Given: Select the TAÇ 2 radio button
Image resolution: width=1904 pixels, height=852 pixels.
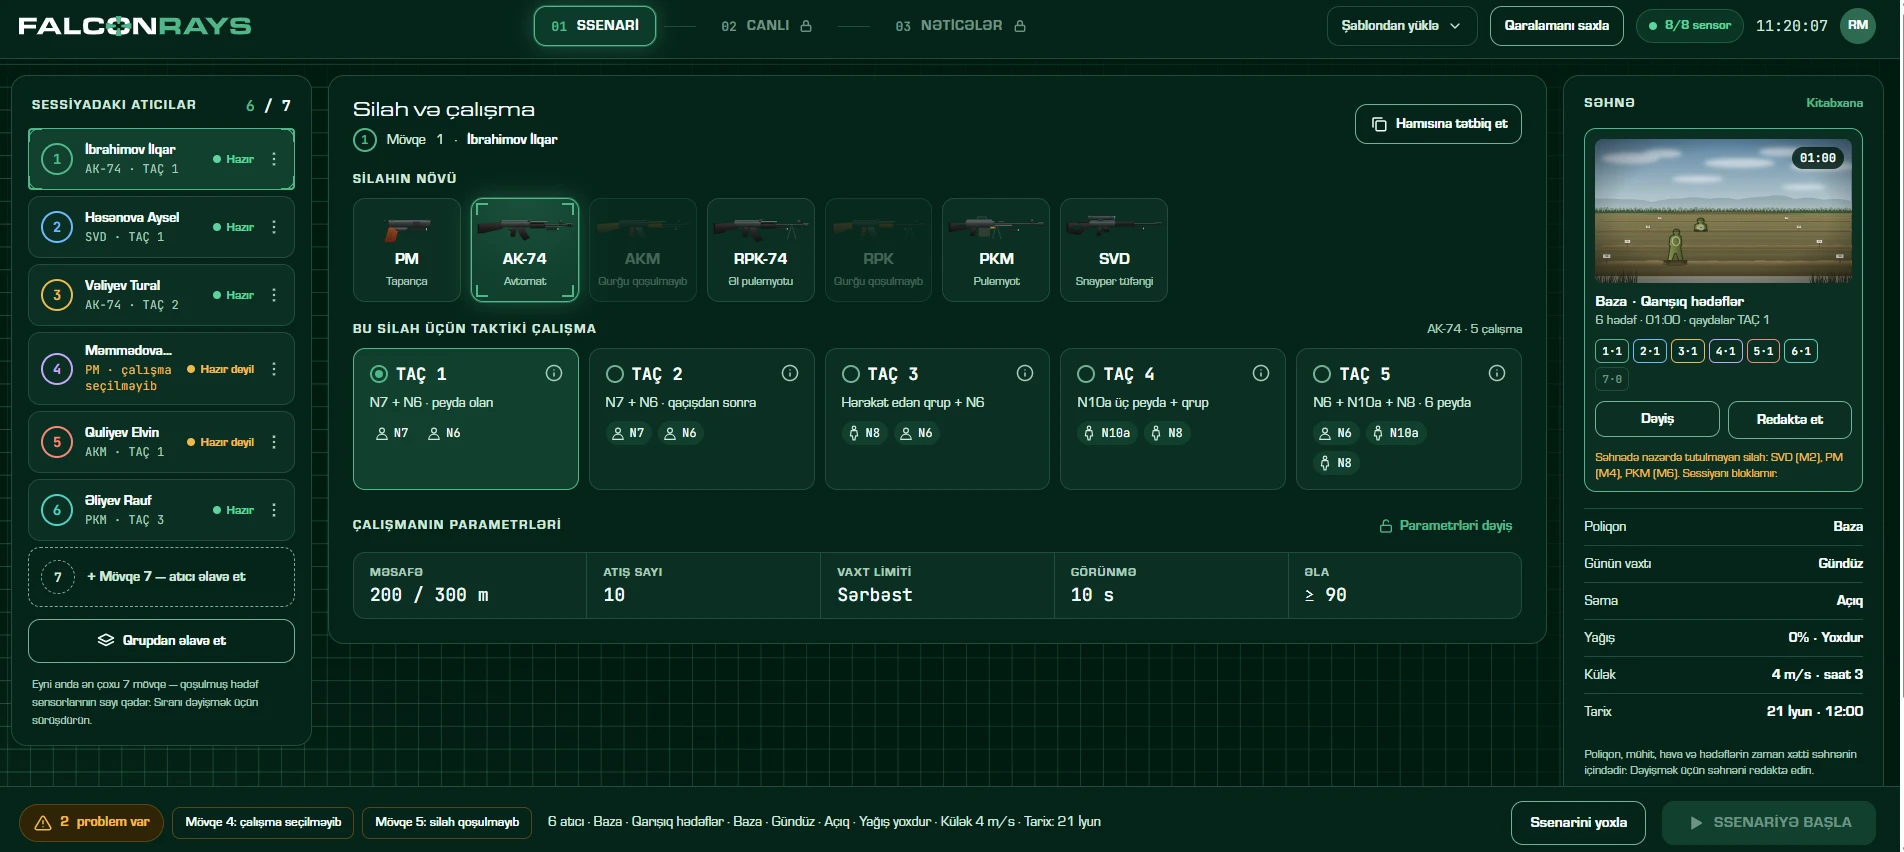Looking at the screenshot, I should click(615, 374).
